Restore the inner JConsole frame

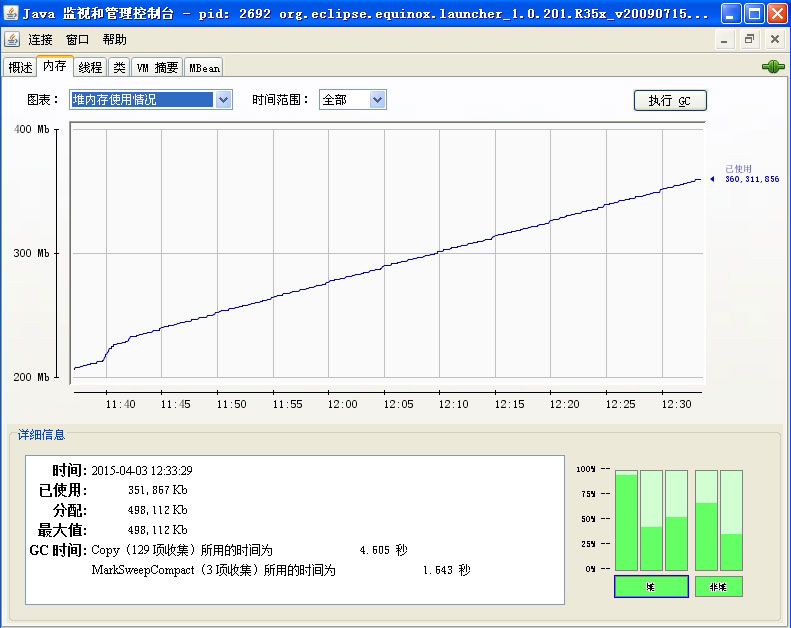tap(750, 39)
